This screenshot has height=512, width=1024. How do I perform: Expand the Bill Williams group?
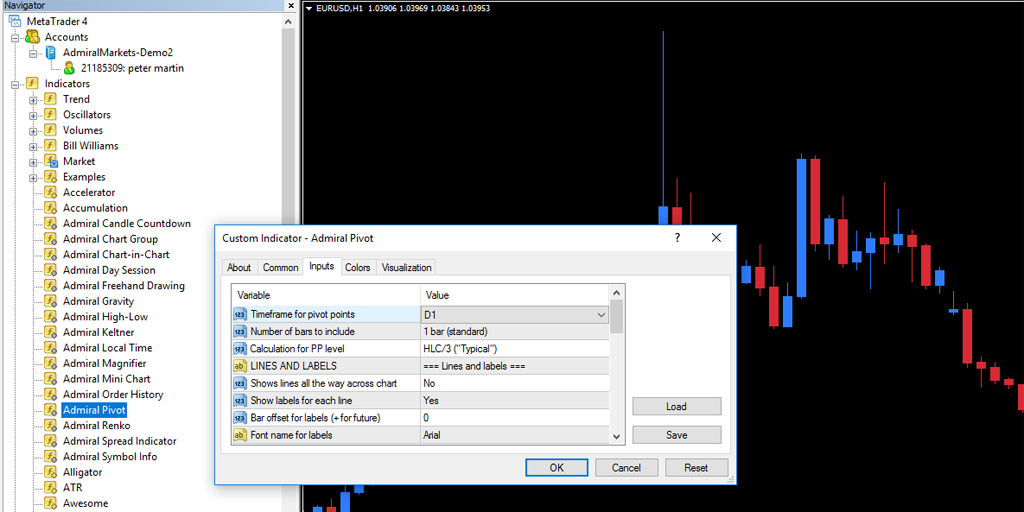tap(33, 146)
